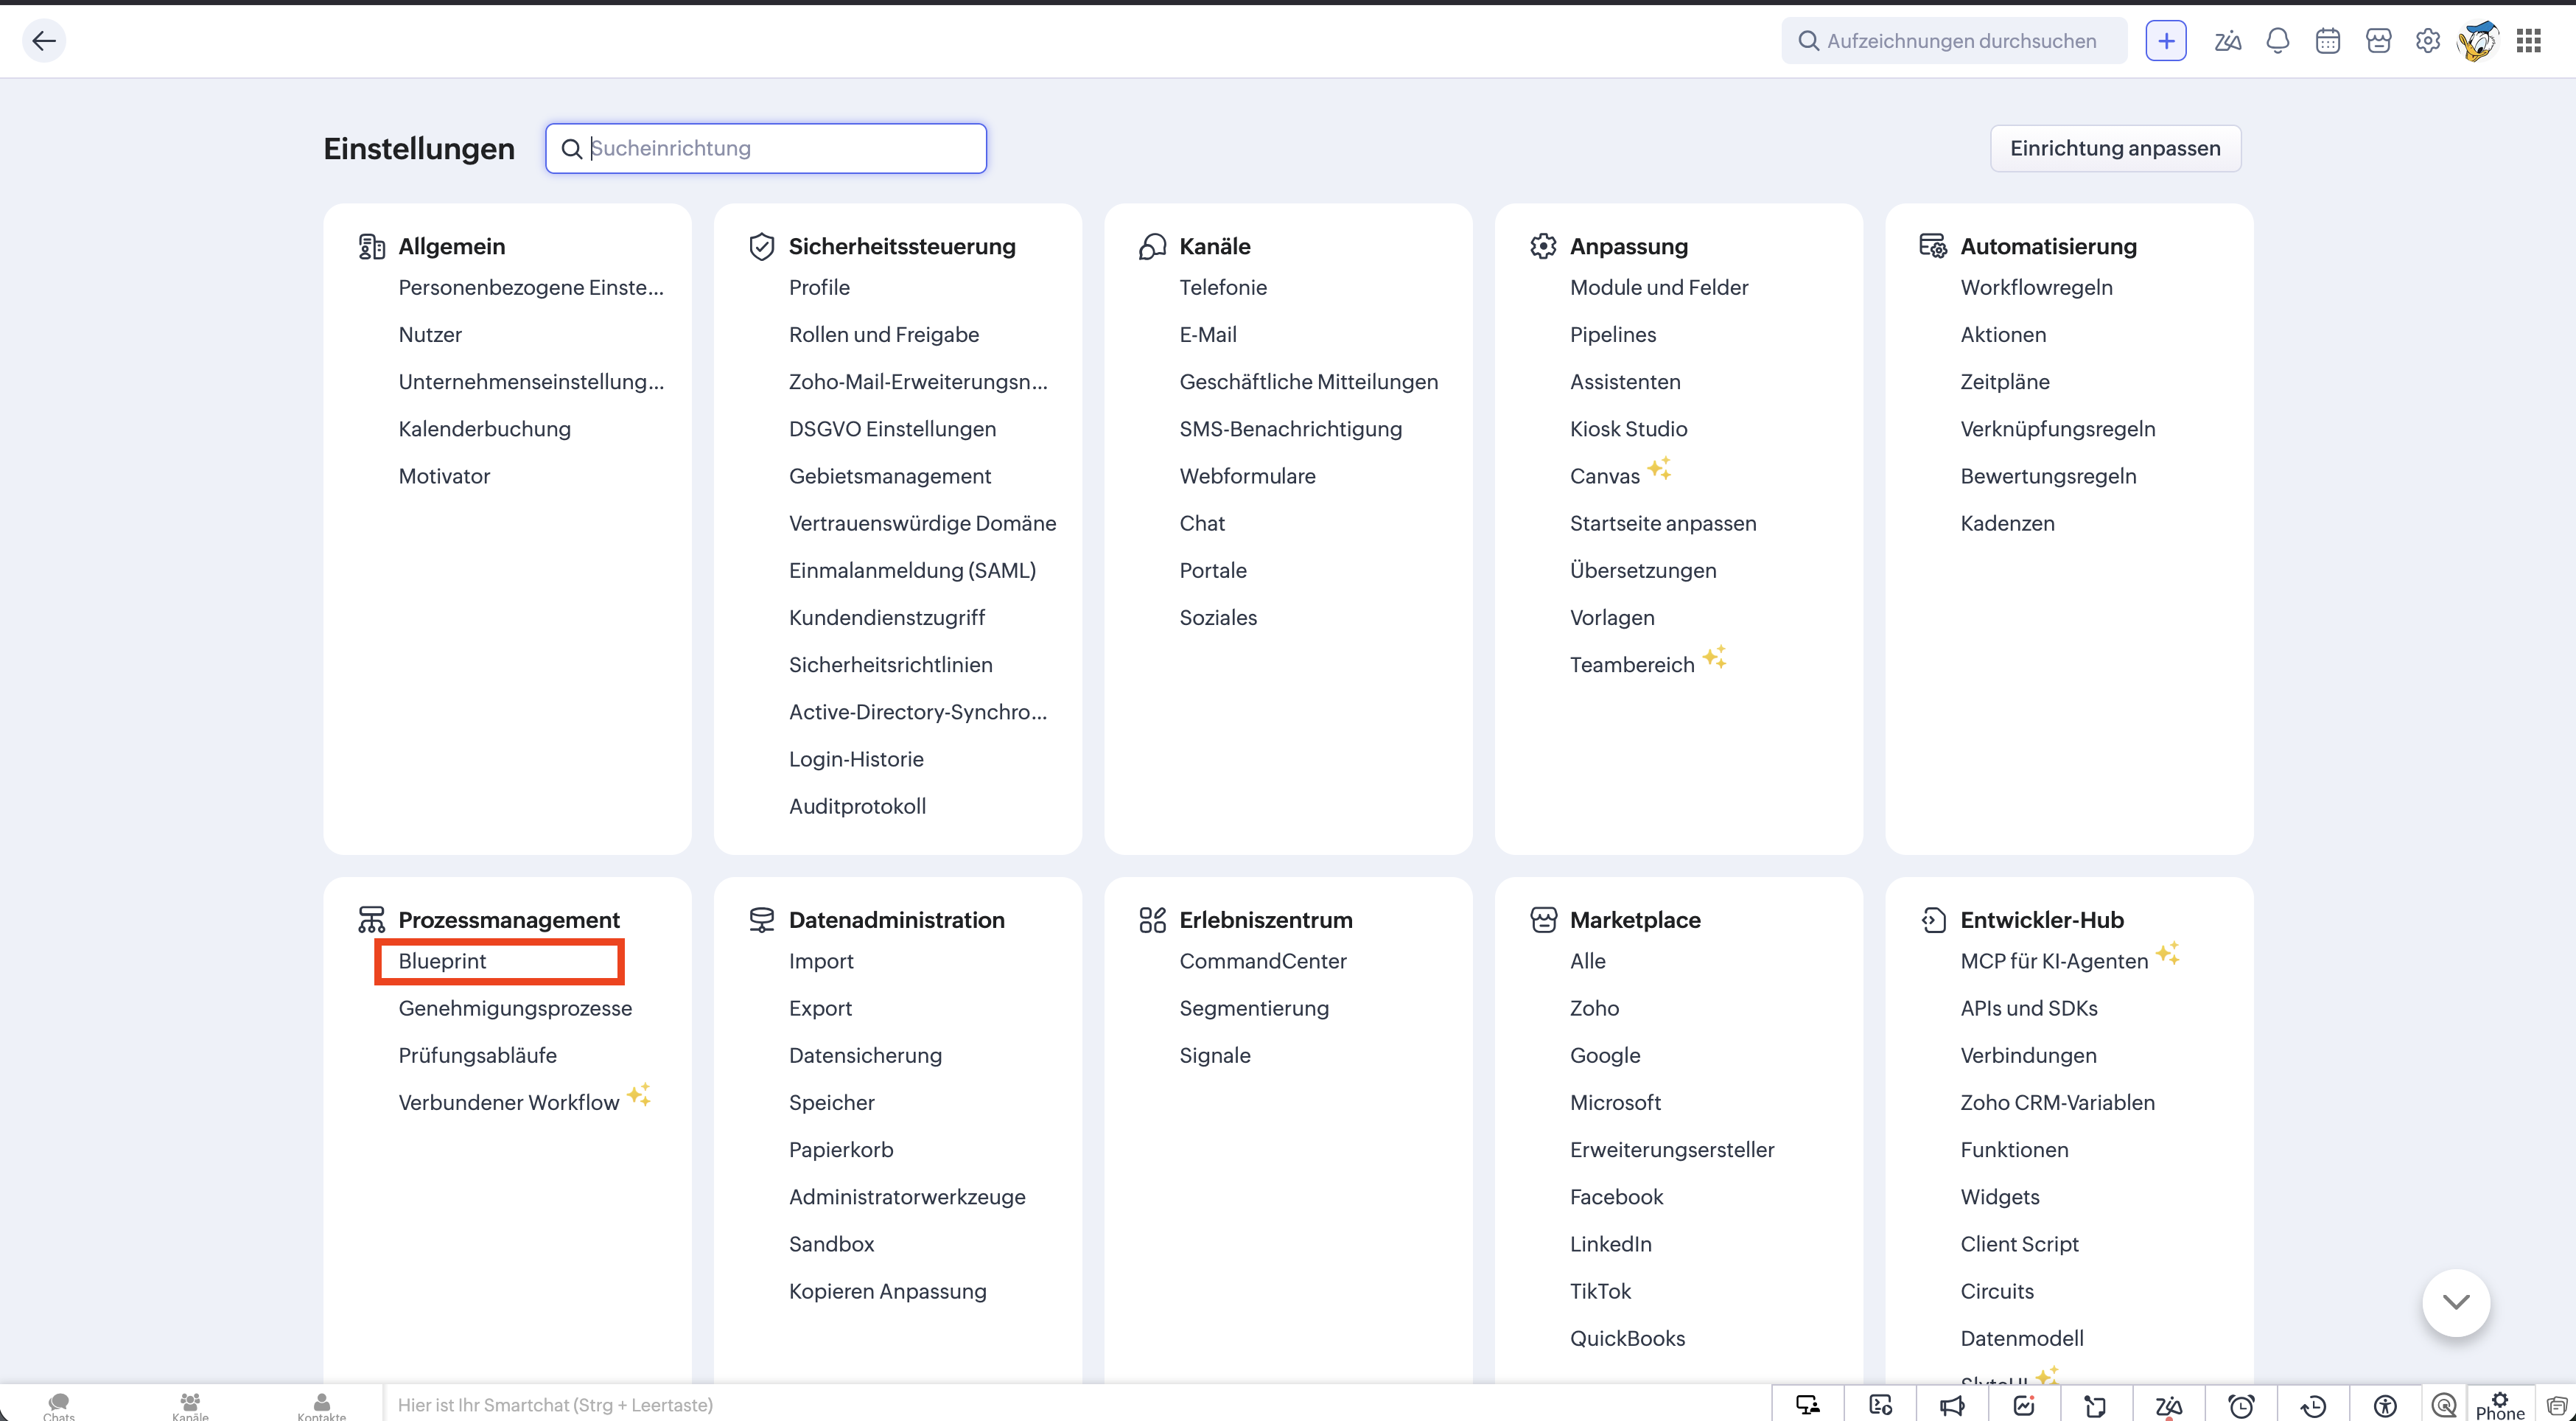This screenshot has height=1421, width=2576.
Task: Open Segmentierung
Action: [x=1254, y=1008]
